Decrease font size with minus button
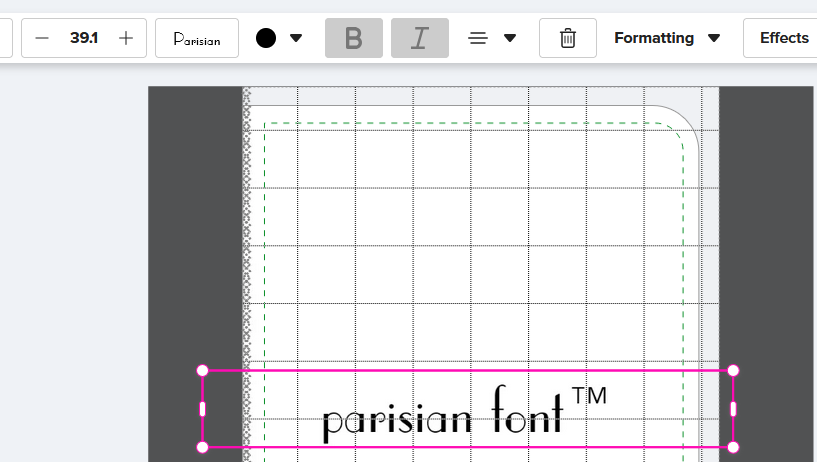Screen dimensions: 817x462 coord(42,38)
